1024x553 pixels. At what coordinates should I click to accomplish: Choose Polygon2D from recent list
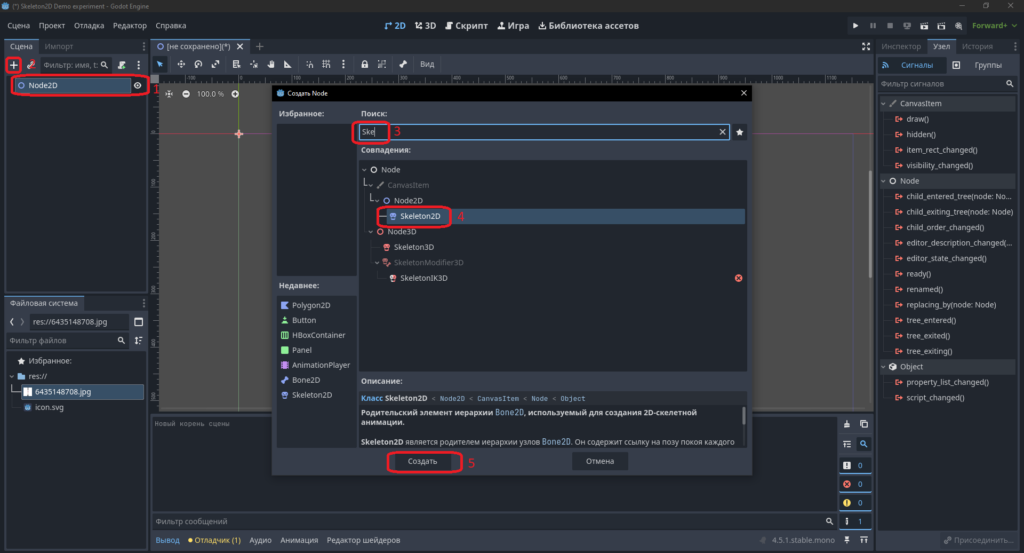(x=311, y=305)
